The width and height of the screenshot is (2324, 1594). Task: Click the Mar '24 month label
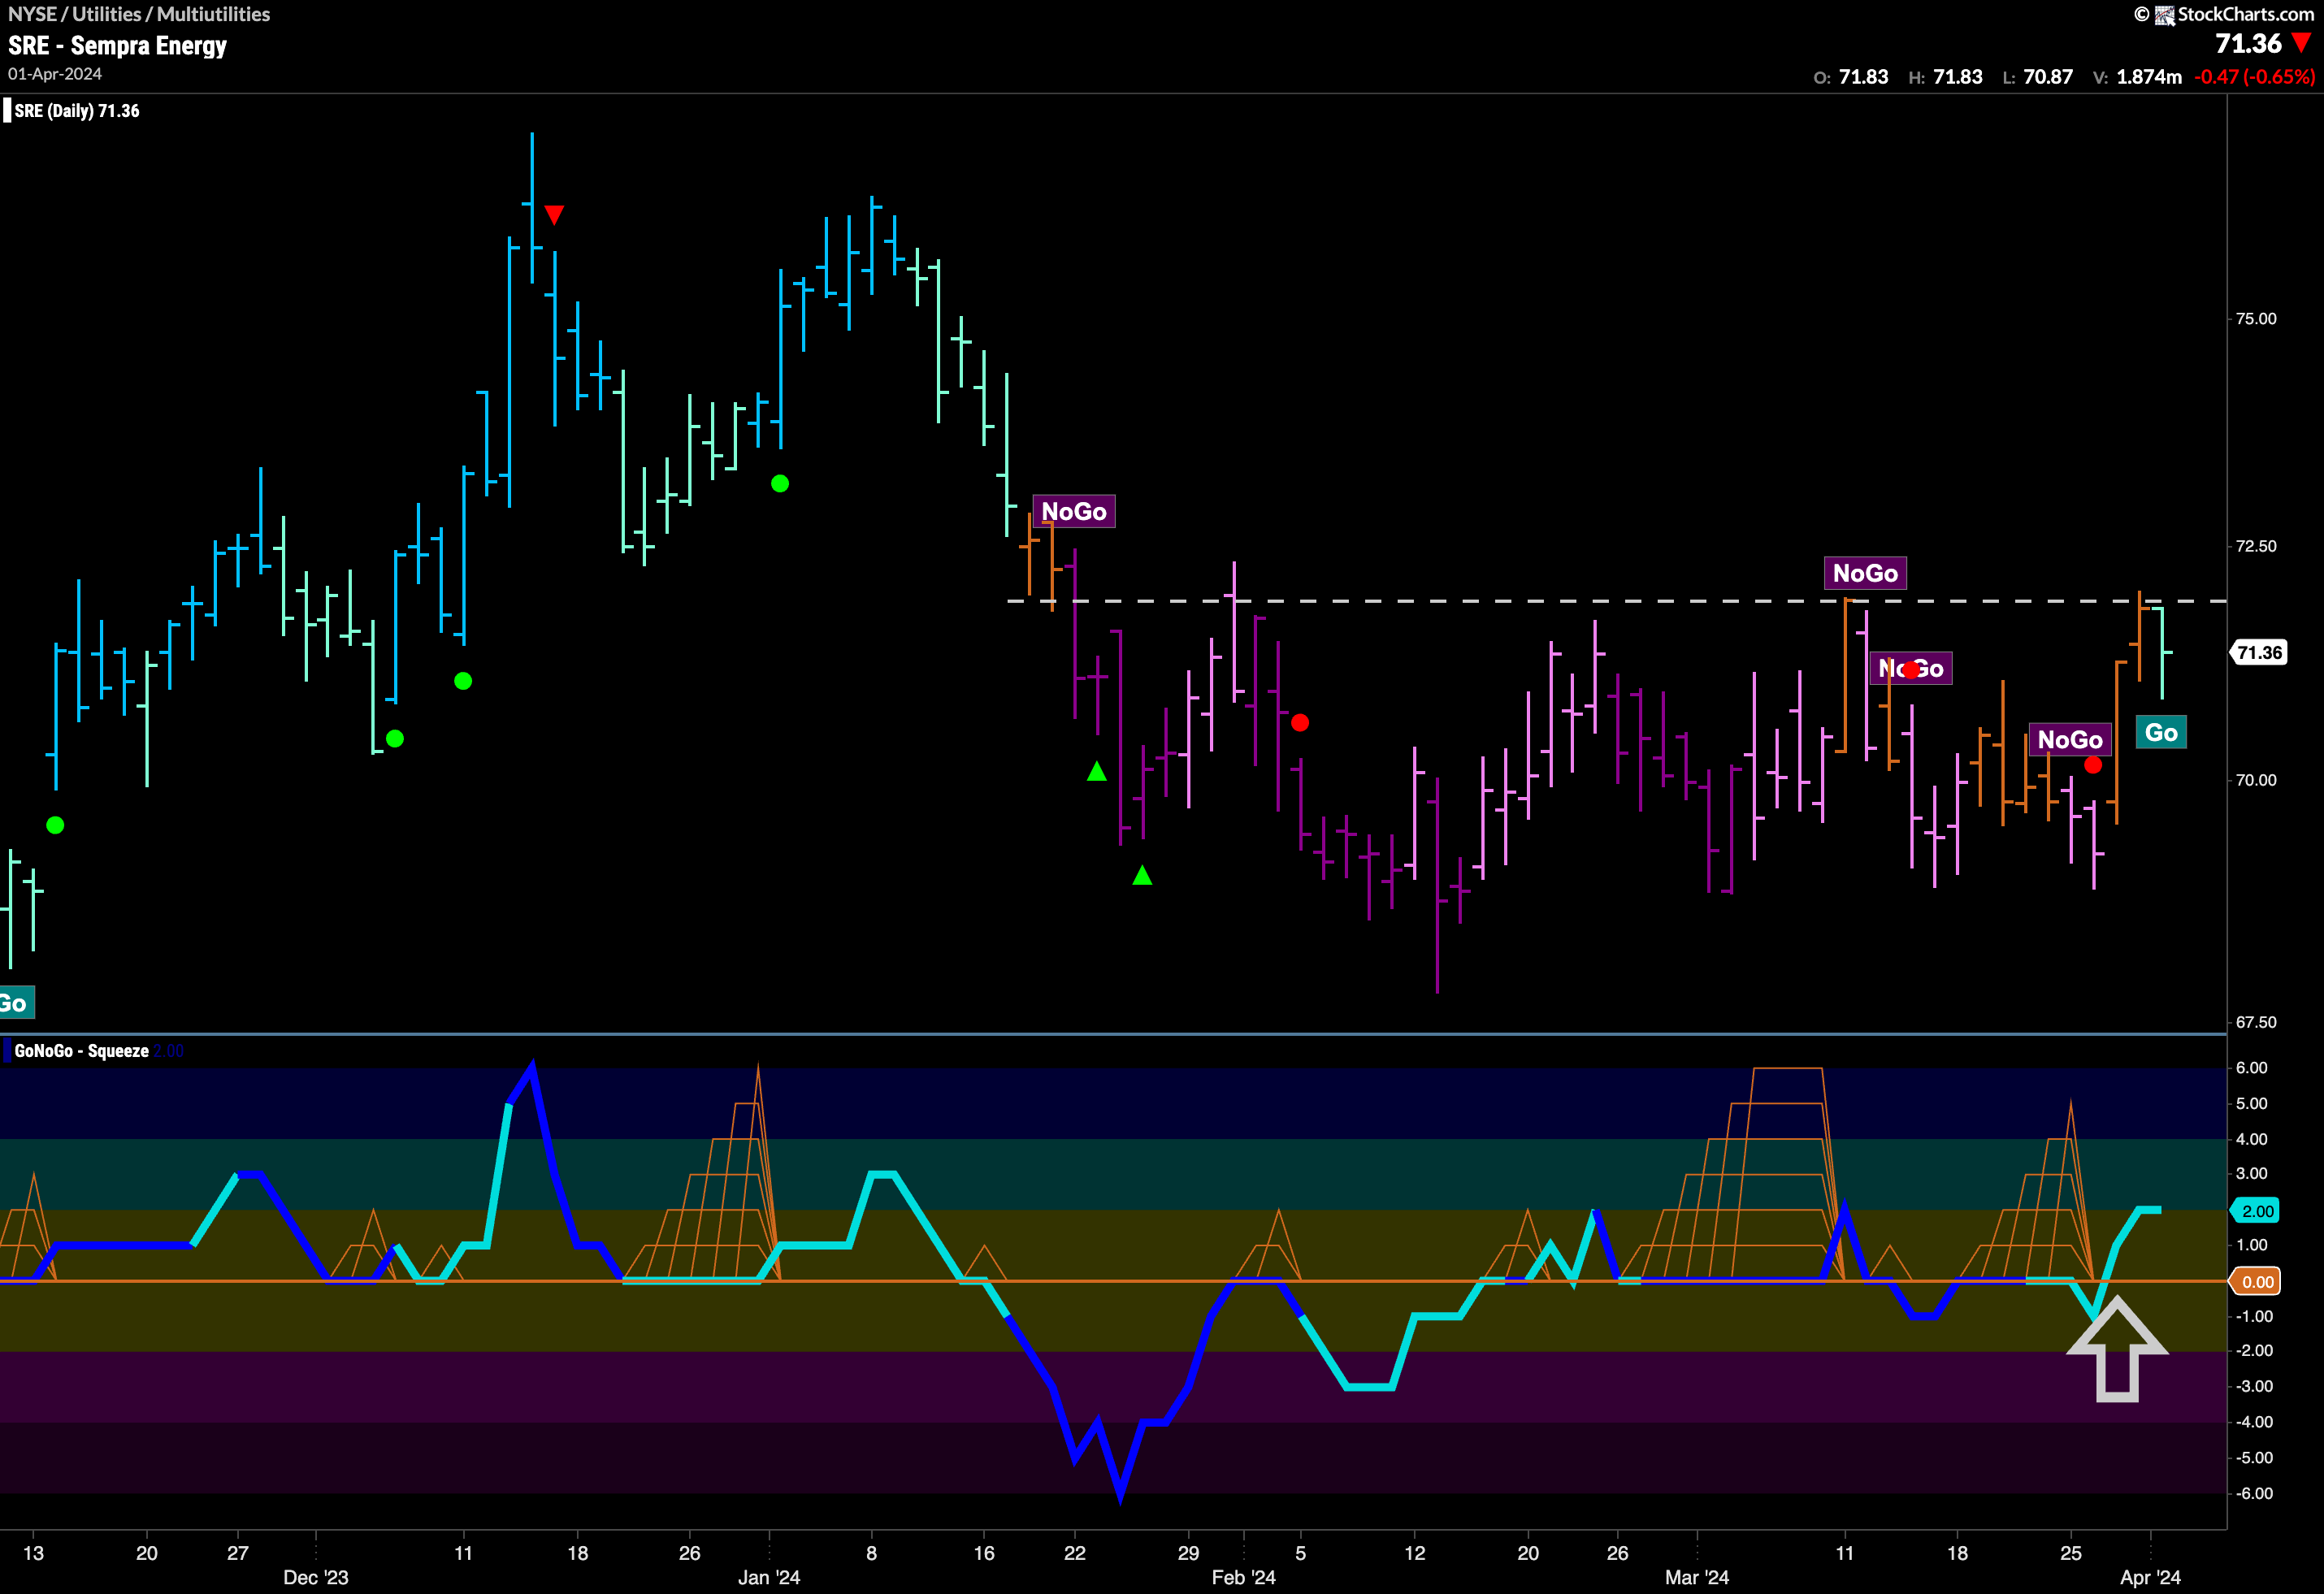(x=1697, y=1577)
